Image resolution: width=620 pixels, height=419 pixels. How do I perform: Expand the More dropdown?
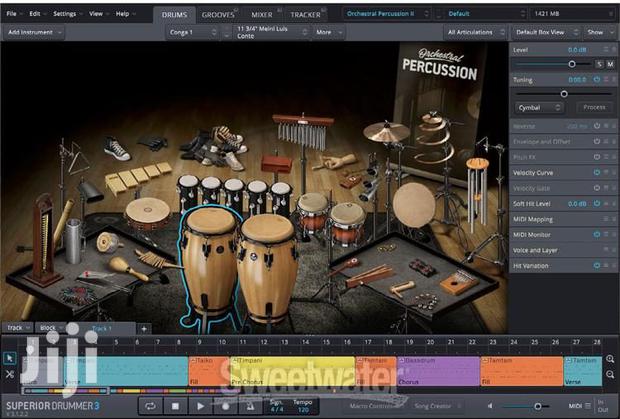pos(328,32)
